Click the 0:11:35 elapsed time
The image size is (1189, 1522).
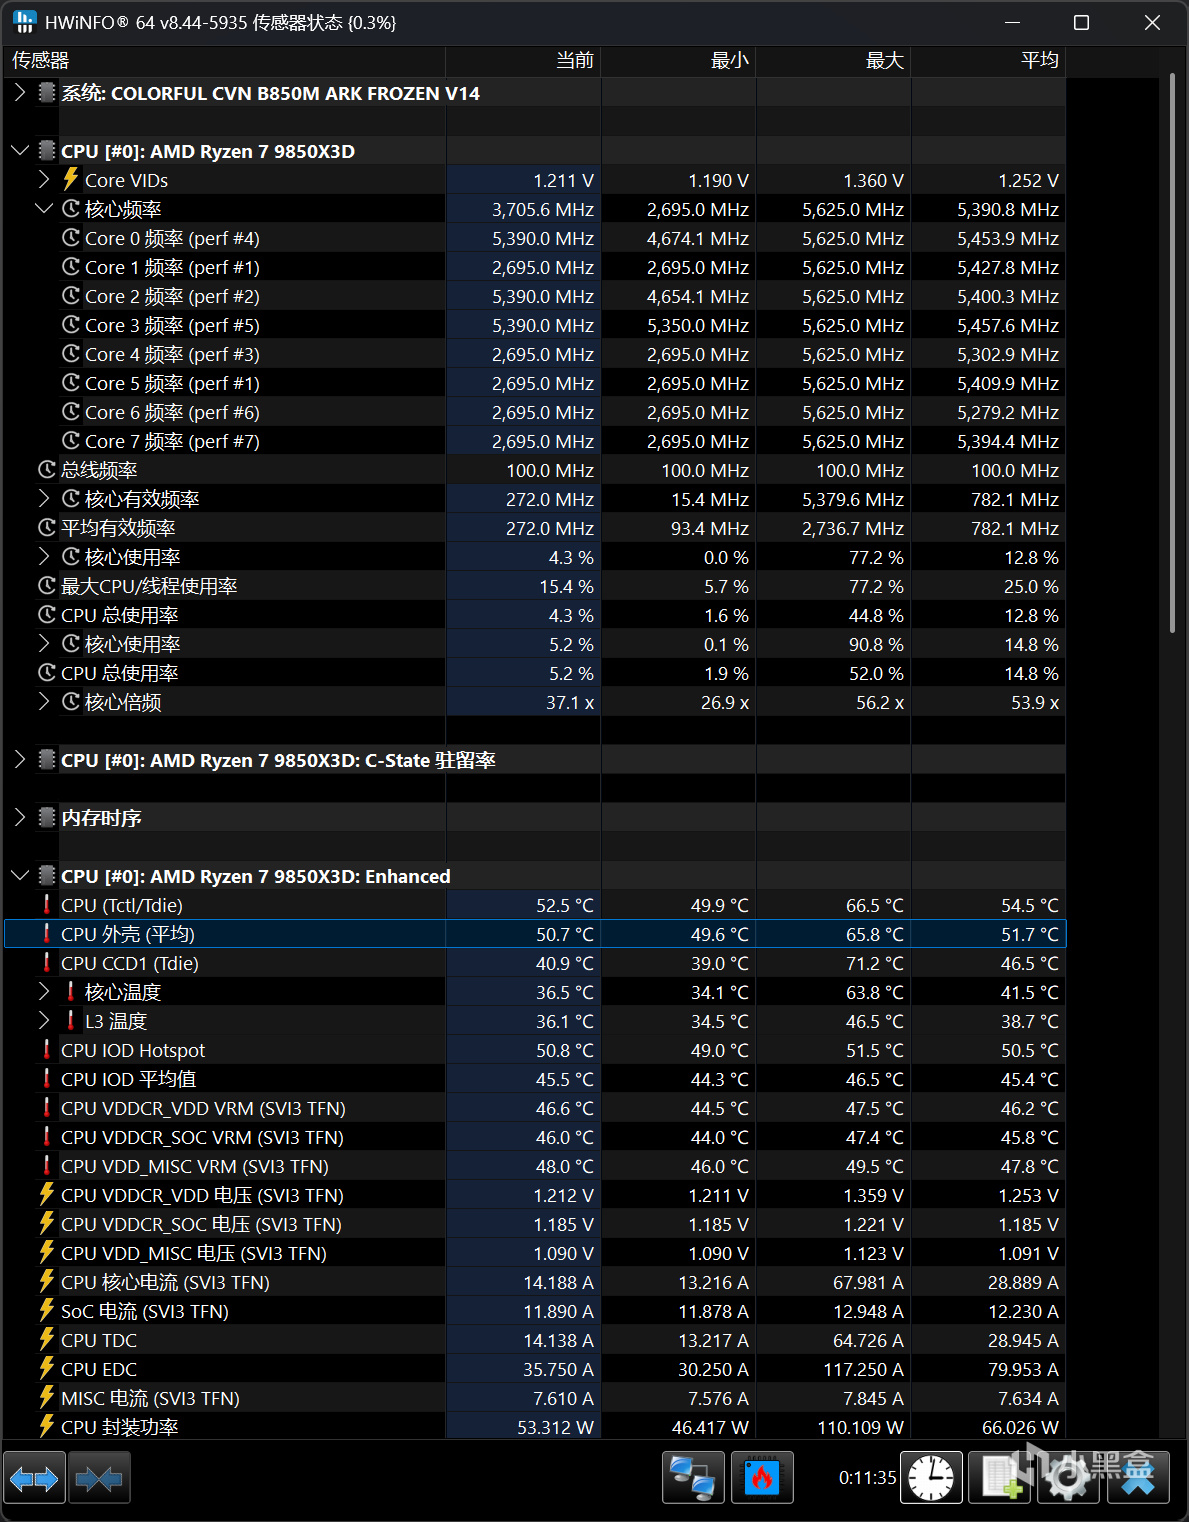(x=867, y=1478)
